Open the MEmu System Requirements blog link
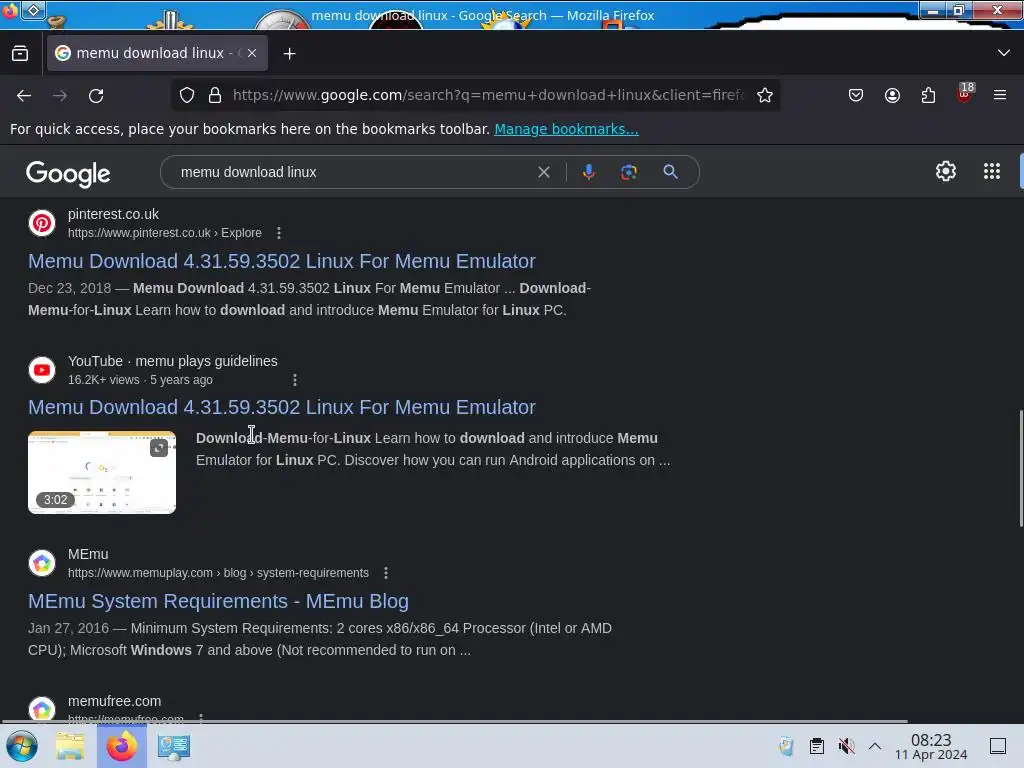 (218, 601)
